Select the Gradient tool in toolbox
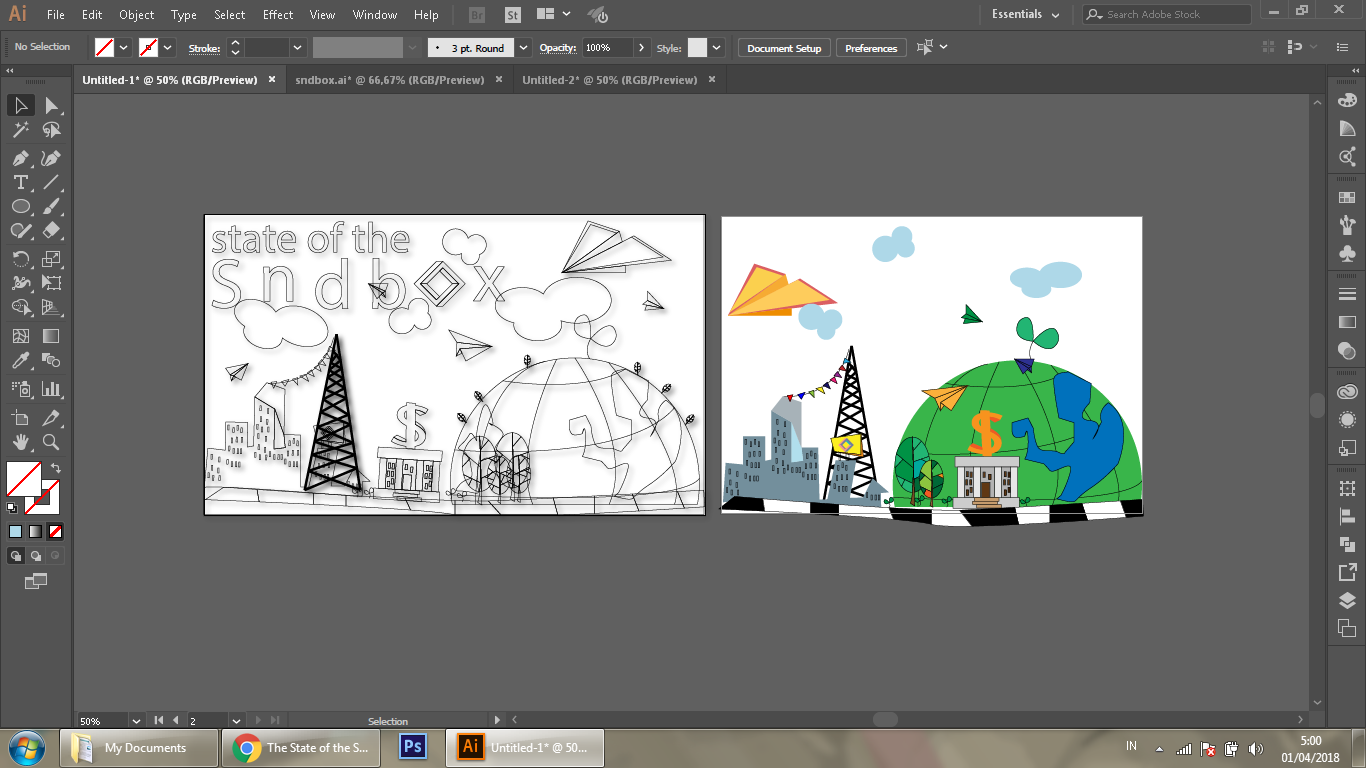Viewport: 1366px width, 768px height. point(51,336)
